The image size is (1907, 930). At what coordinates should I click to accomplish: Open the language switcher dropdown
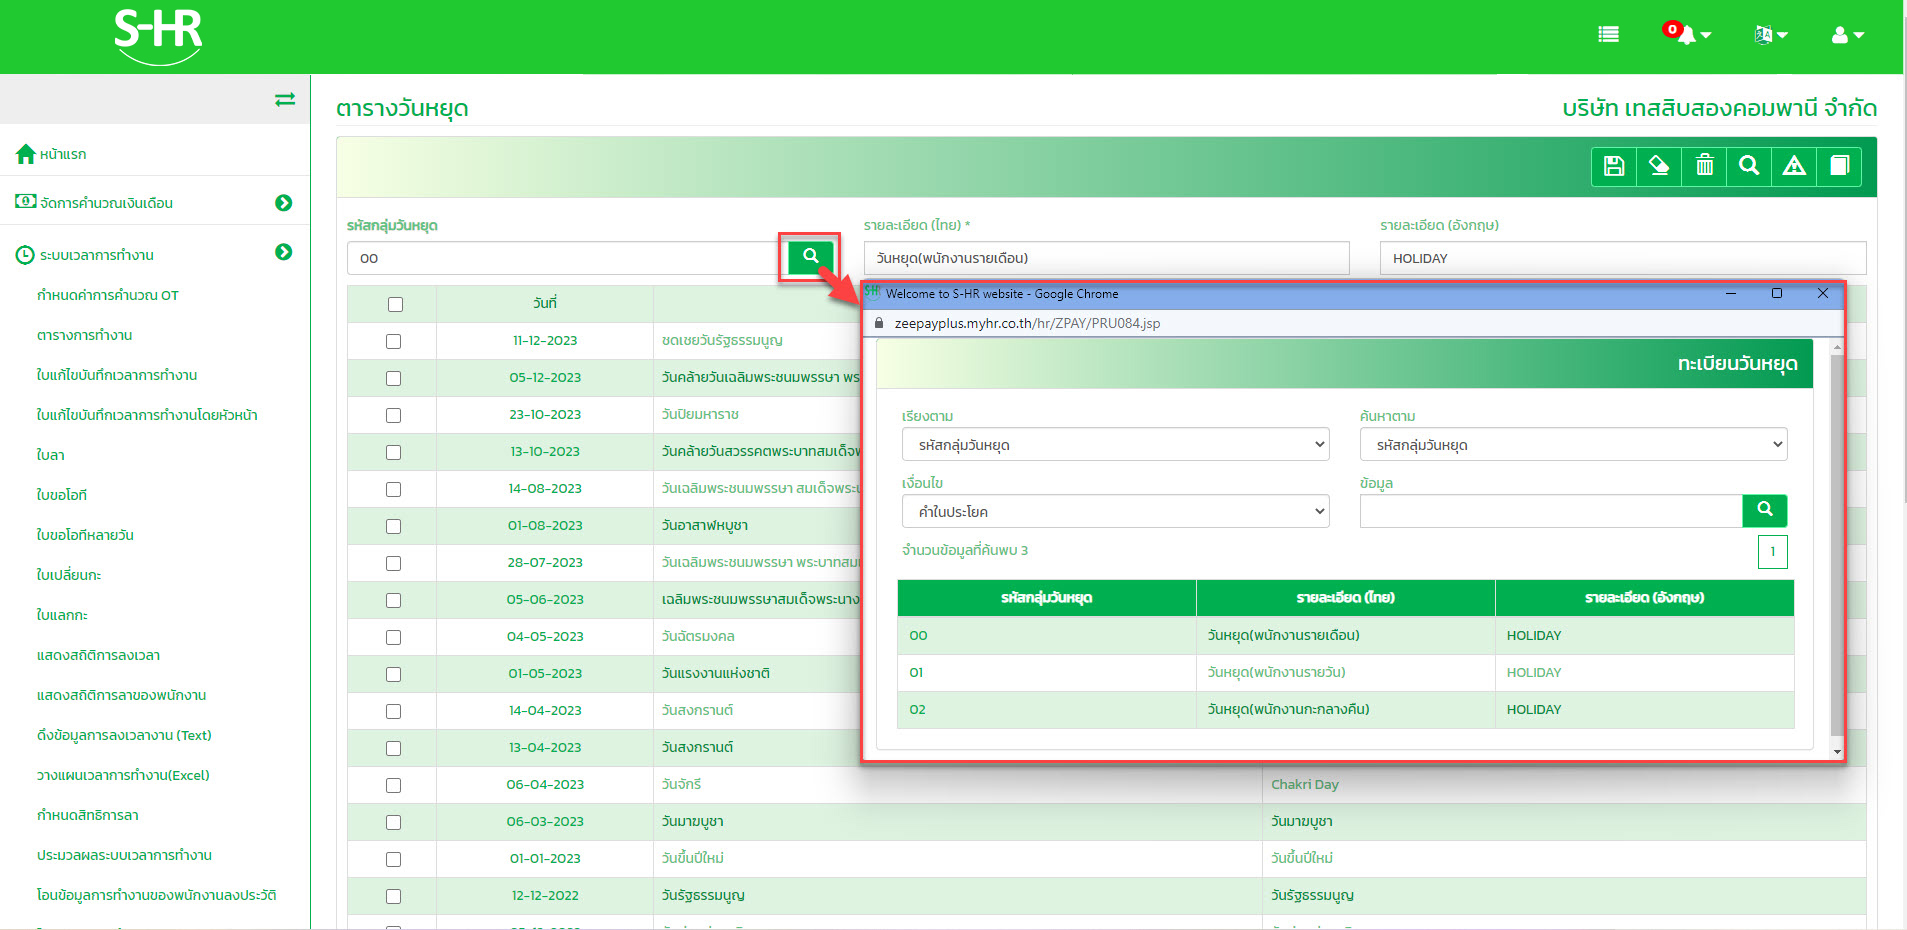coord(1770,35)
